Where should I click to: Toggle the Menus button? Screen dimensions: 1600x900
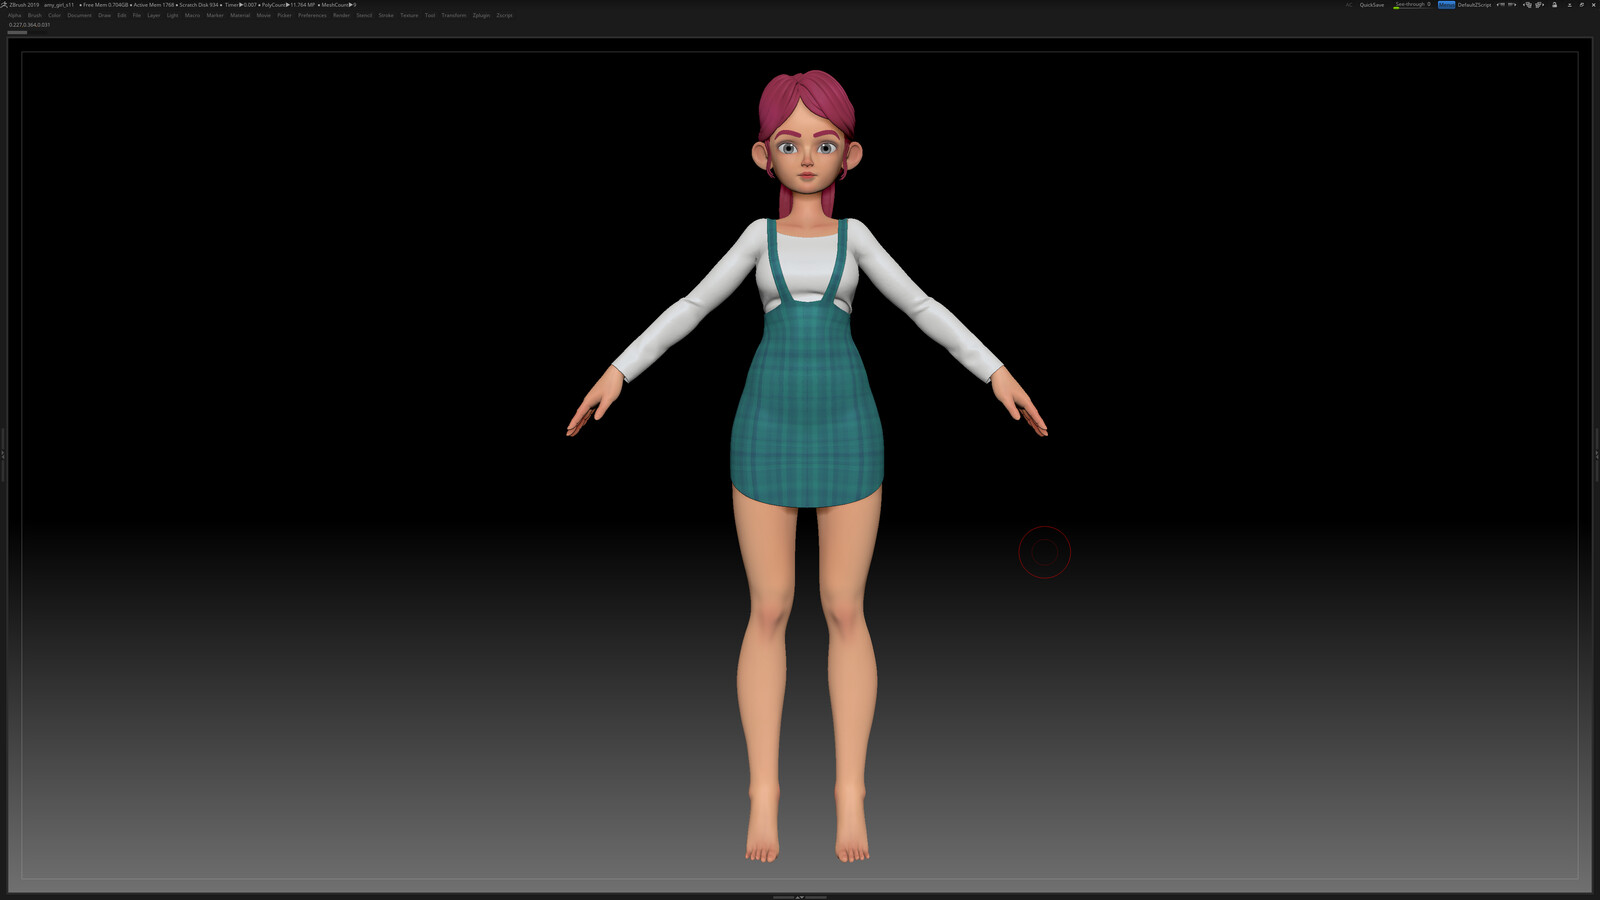[x=1446, y=5]
